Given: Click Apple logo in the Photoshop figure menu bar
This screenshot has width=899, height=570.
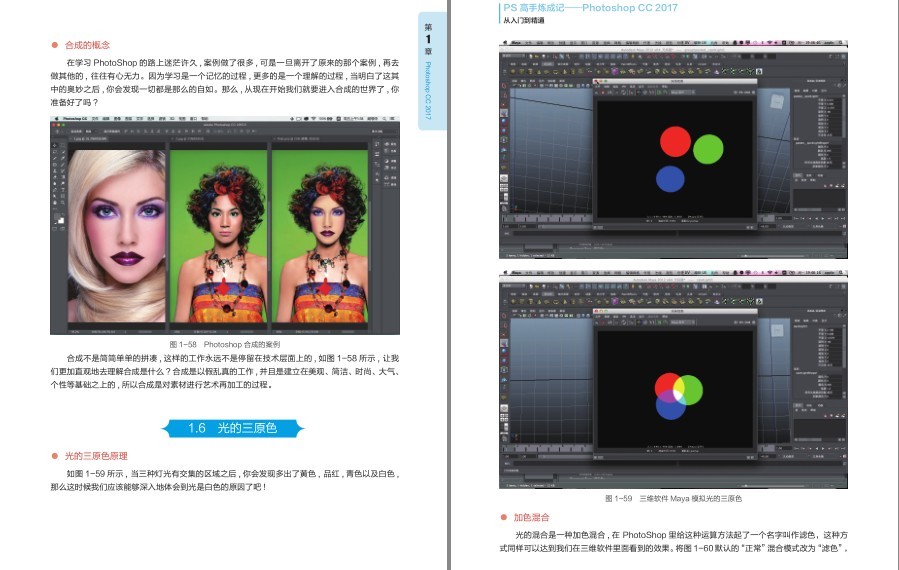Looking at the screenshot, I should pos(56,119).
